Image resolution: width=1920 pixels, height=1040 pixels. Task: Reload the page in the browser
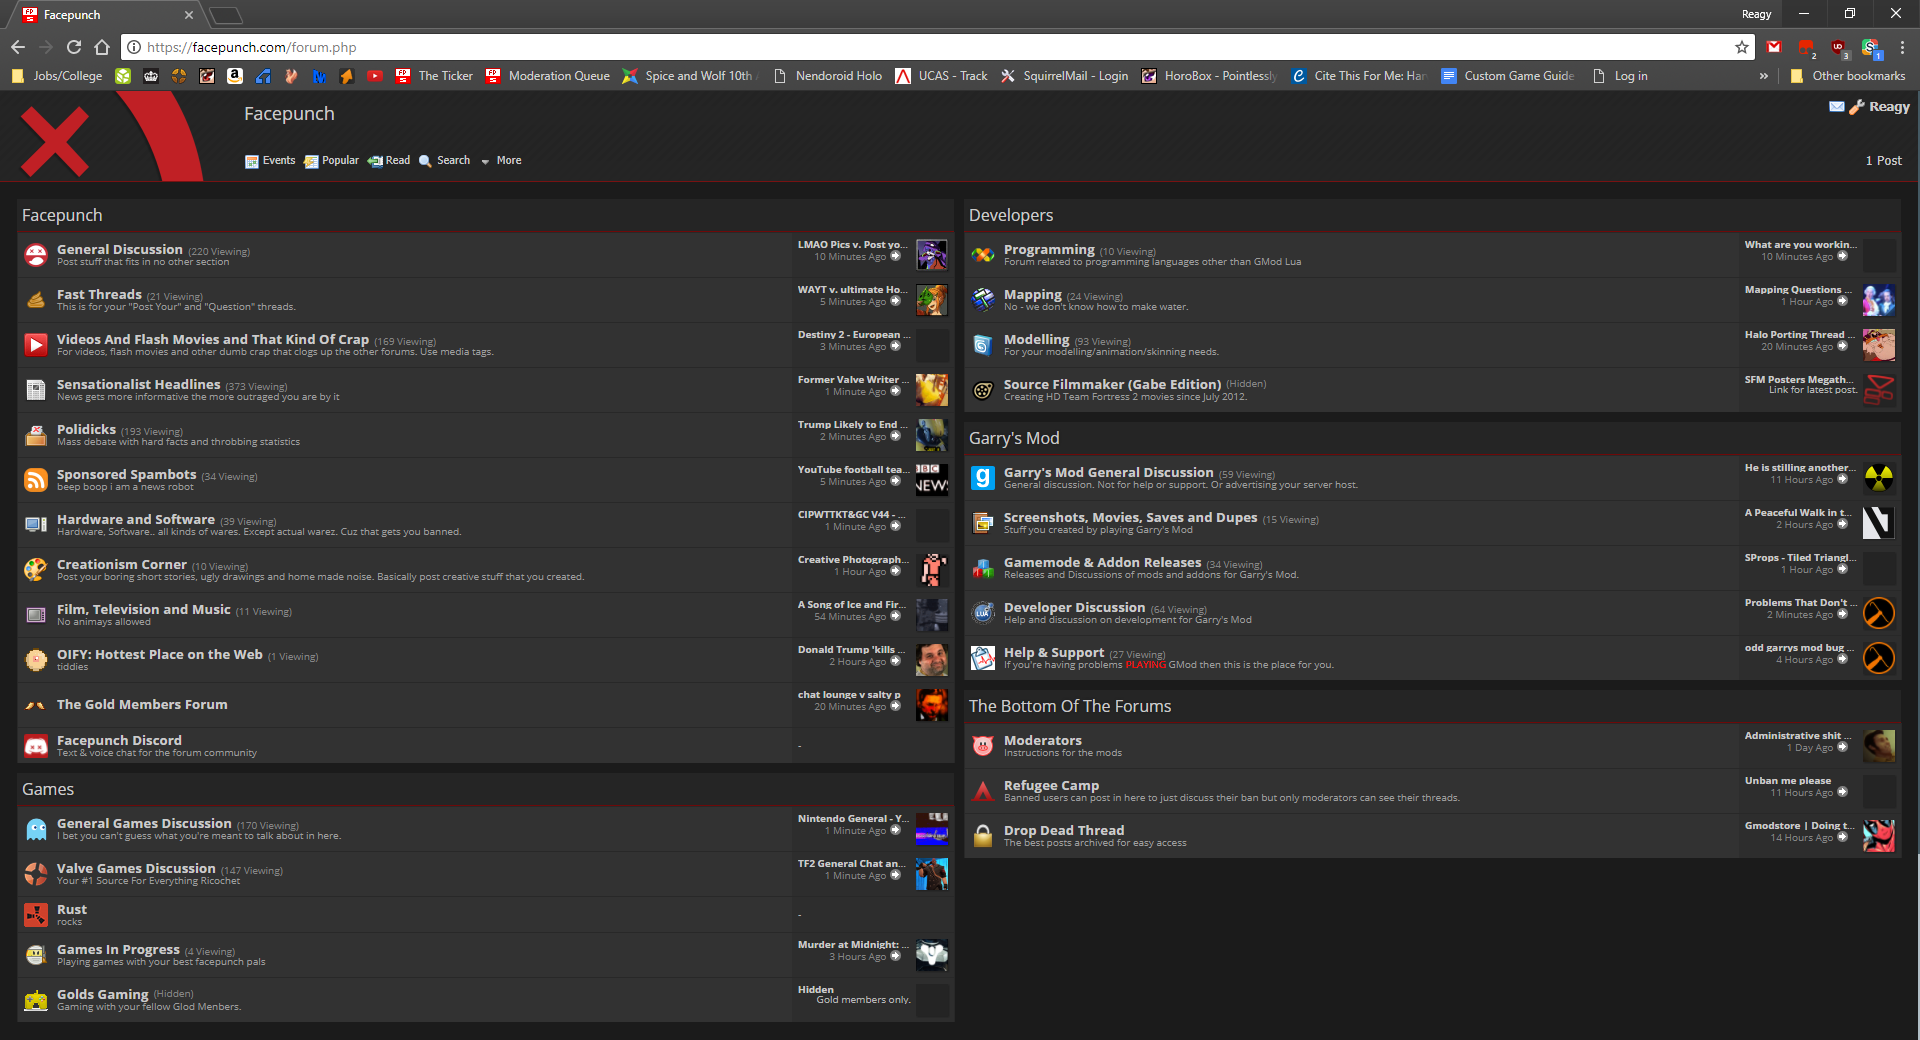[x=74, y=47]
